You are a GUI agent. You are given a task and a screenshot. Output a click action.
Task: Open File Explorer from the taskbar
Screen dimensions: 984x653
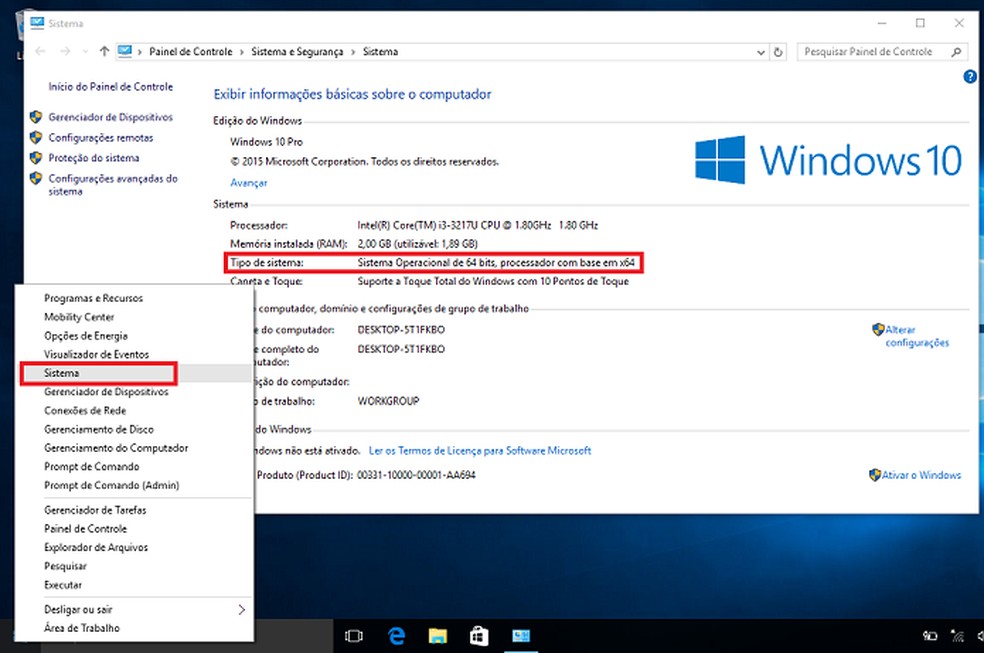[437, 635]
